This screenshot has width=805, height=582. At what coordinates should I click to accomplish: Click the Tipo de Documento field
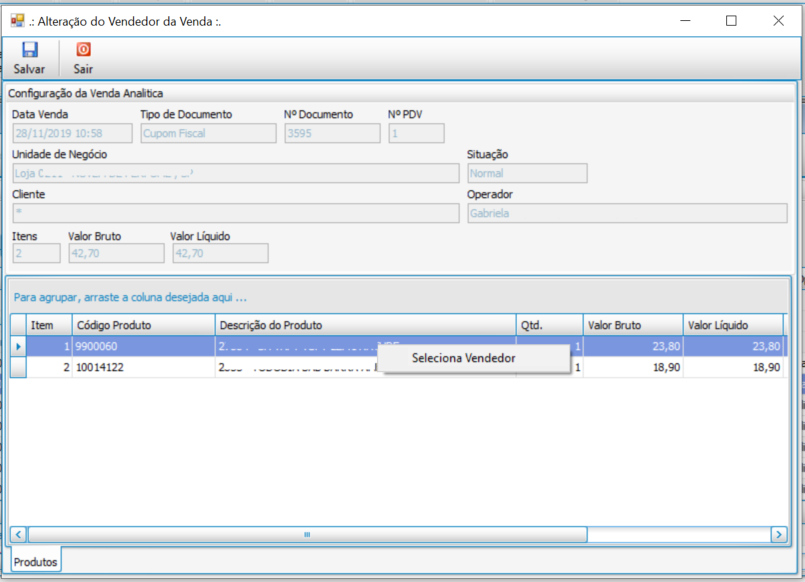click(x=208, y=133)
